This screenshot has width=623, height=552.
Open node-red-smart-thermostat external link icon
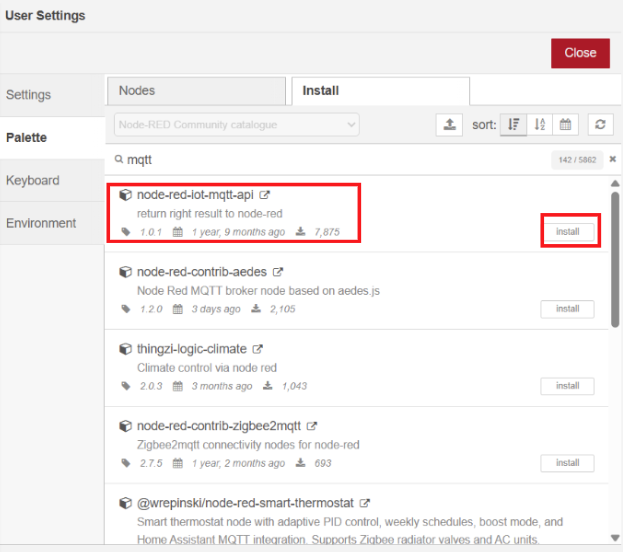tap(365, 503)
